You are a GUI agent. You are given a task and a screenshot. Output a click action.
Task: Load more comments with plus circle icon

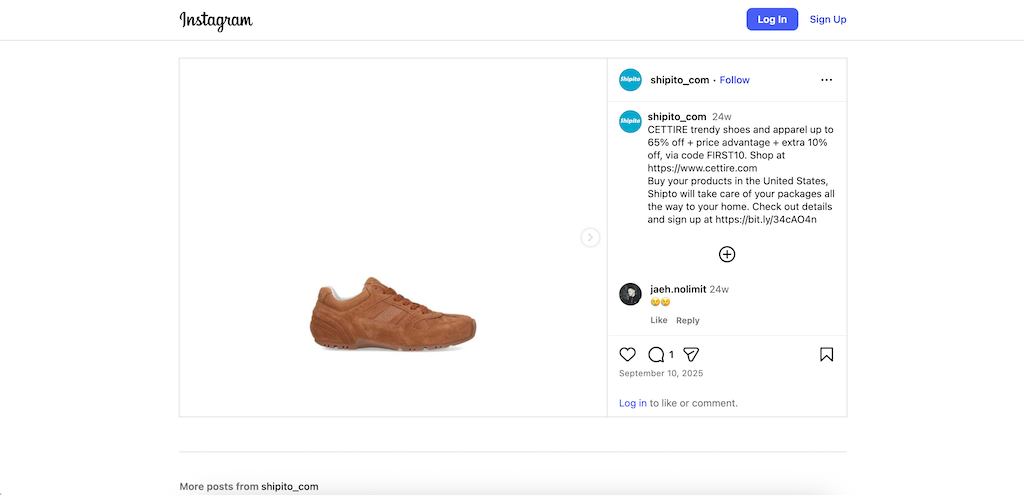click(727, 254)
